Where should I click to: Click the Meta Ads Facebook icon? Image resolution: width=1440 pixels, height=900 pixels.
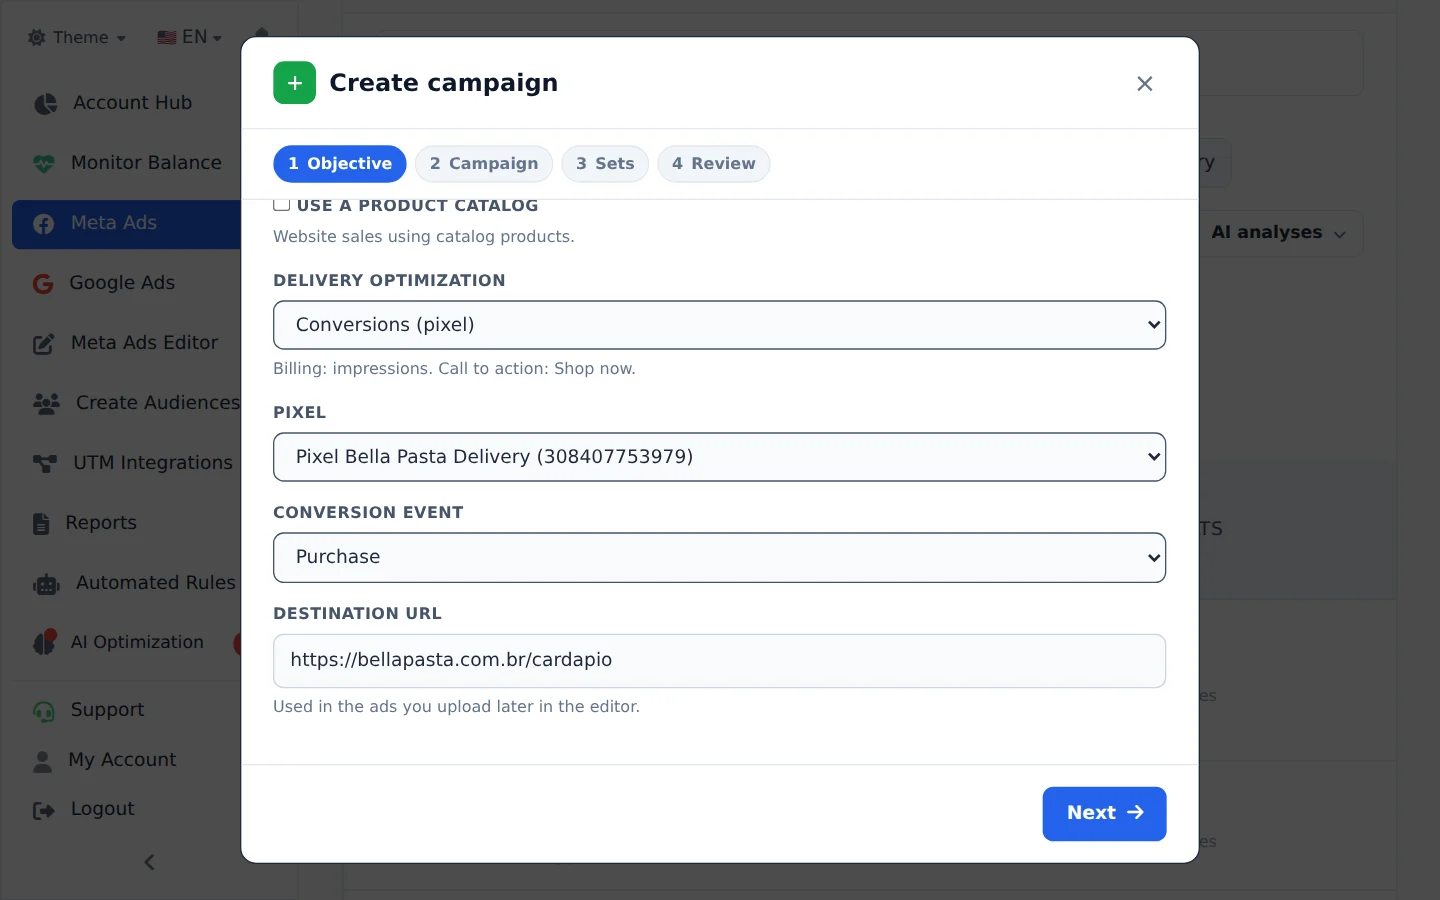click(44, 224)
